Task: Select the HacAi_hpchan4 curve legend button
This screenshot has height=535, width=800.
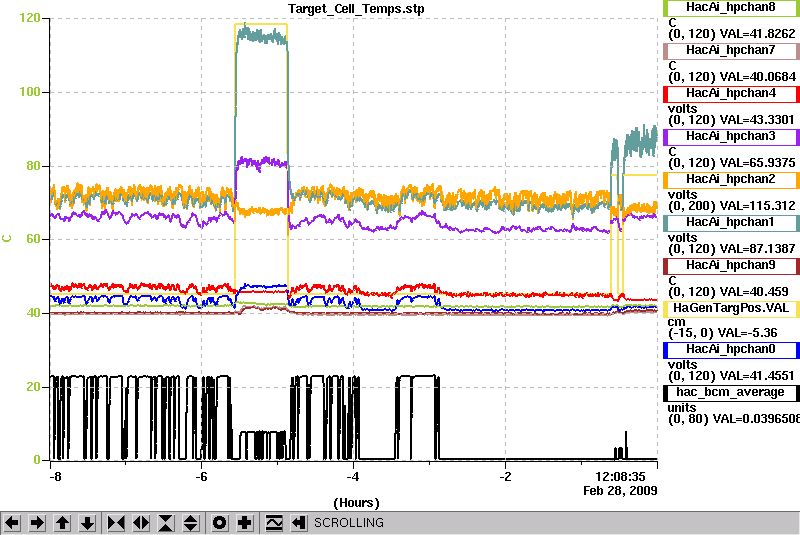Action: 731,94
